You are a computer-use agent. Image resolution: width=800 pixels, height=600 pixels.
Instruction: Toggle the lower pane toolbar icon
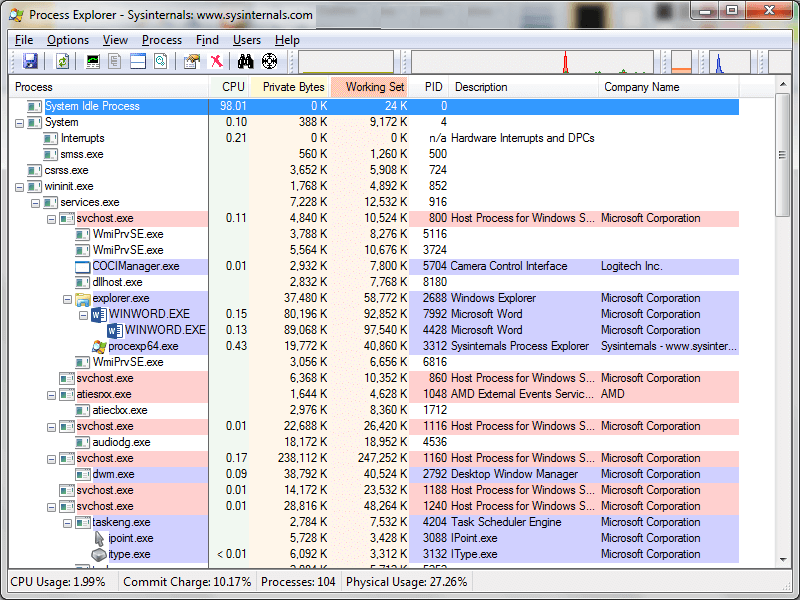click(138, 61)
